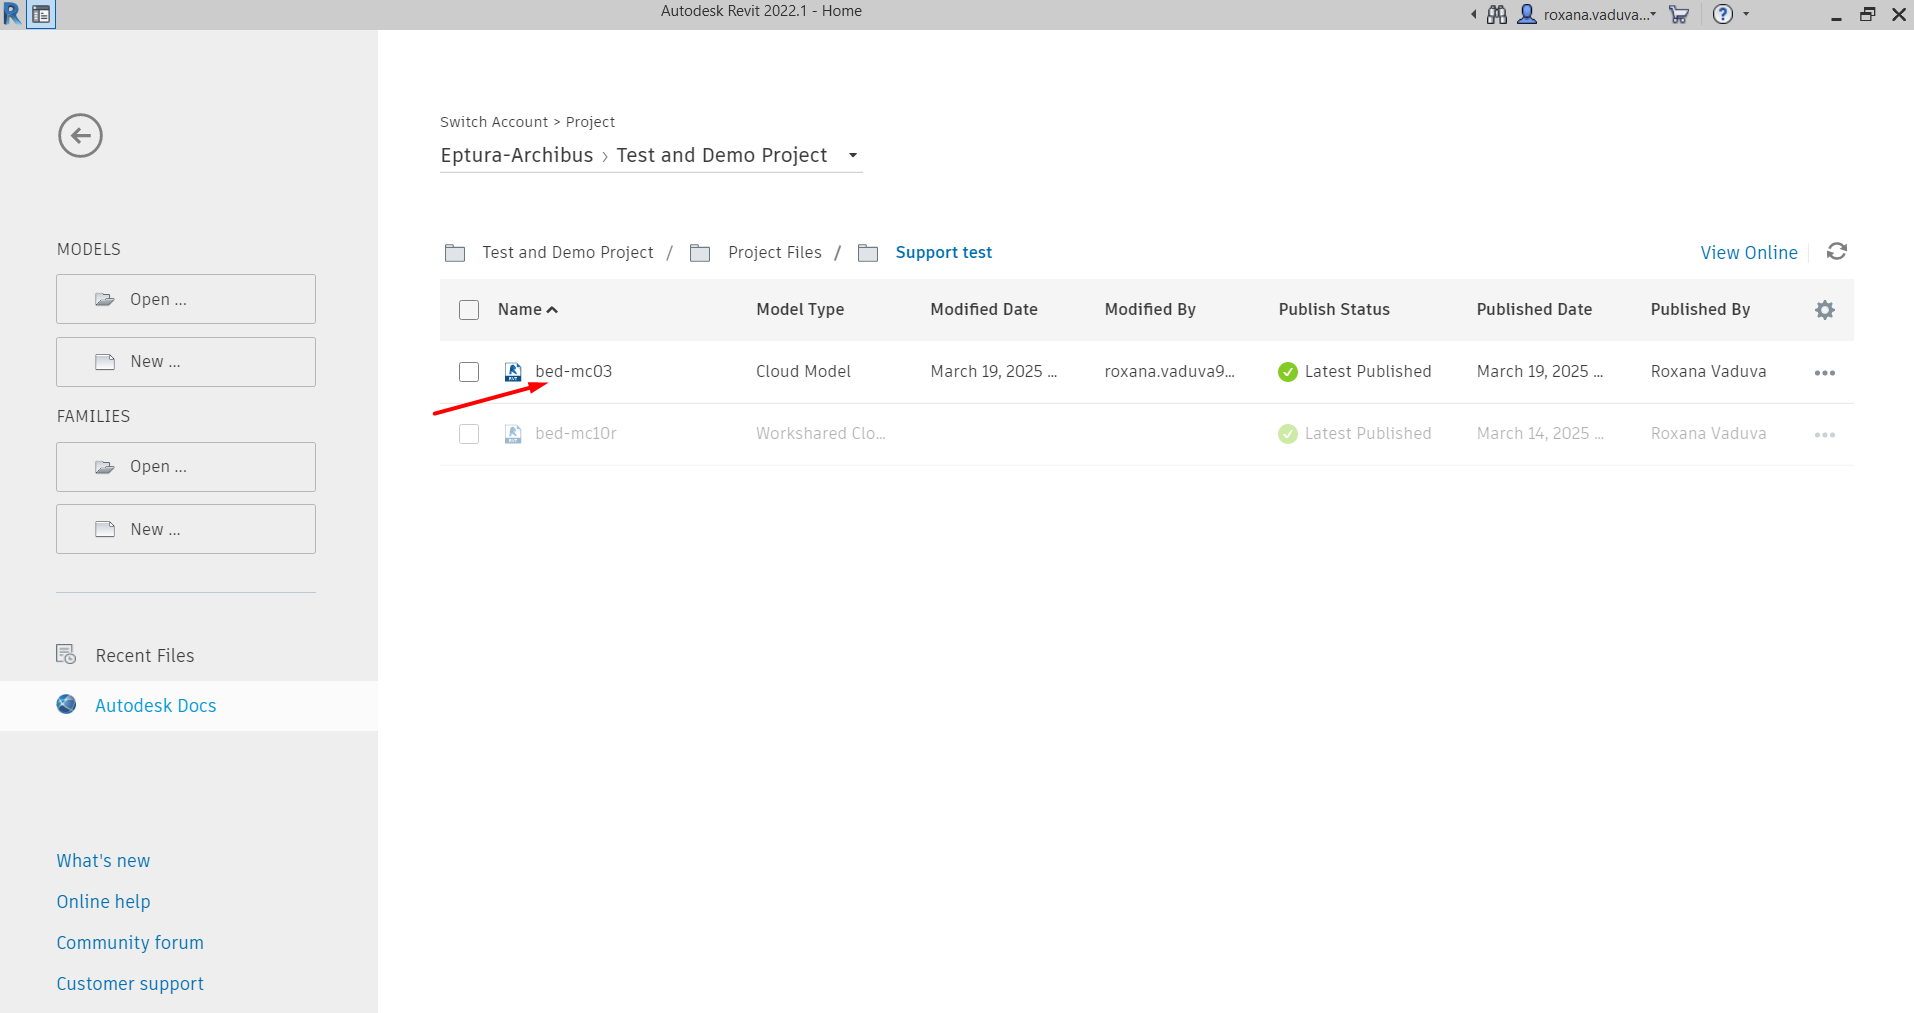The width and height of the screenshot is (1914, 1013).
Task: Check the box for bed-mc10r
Action: (469, 434)
